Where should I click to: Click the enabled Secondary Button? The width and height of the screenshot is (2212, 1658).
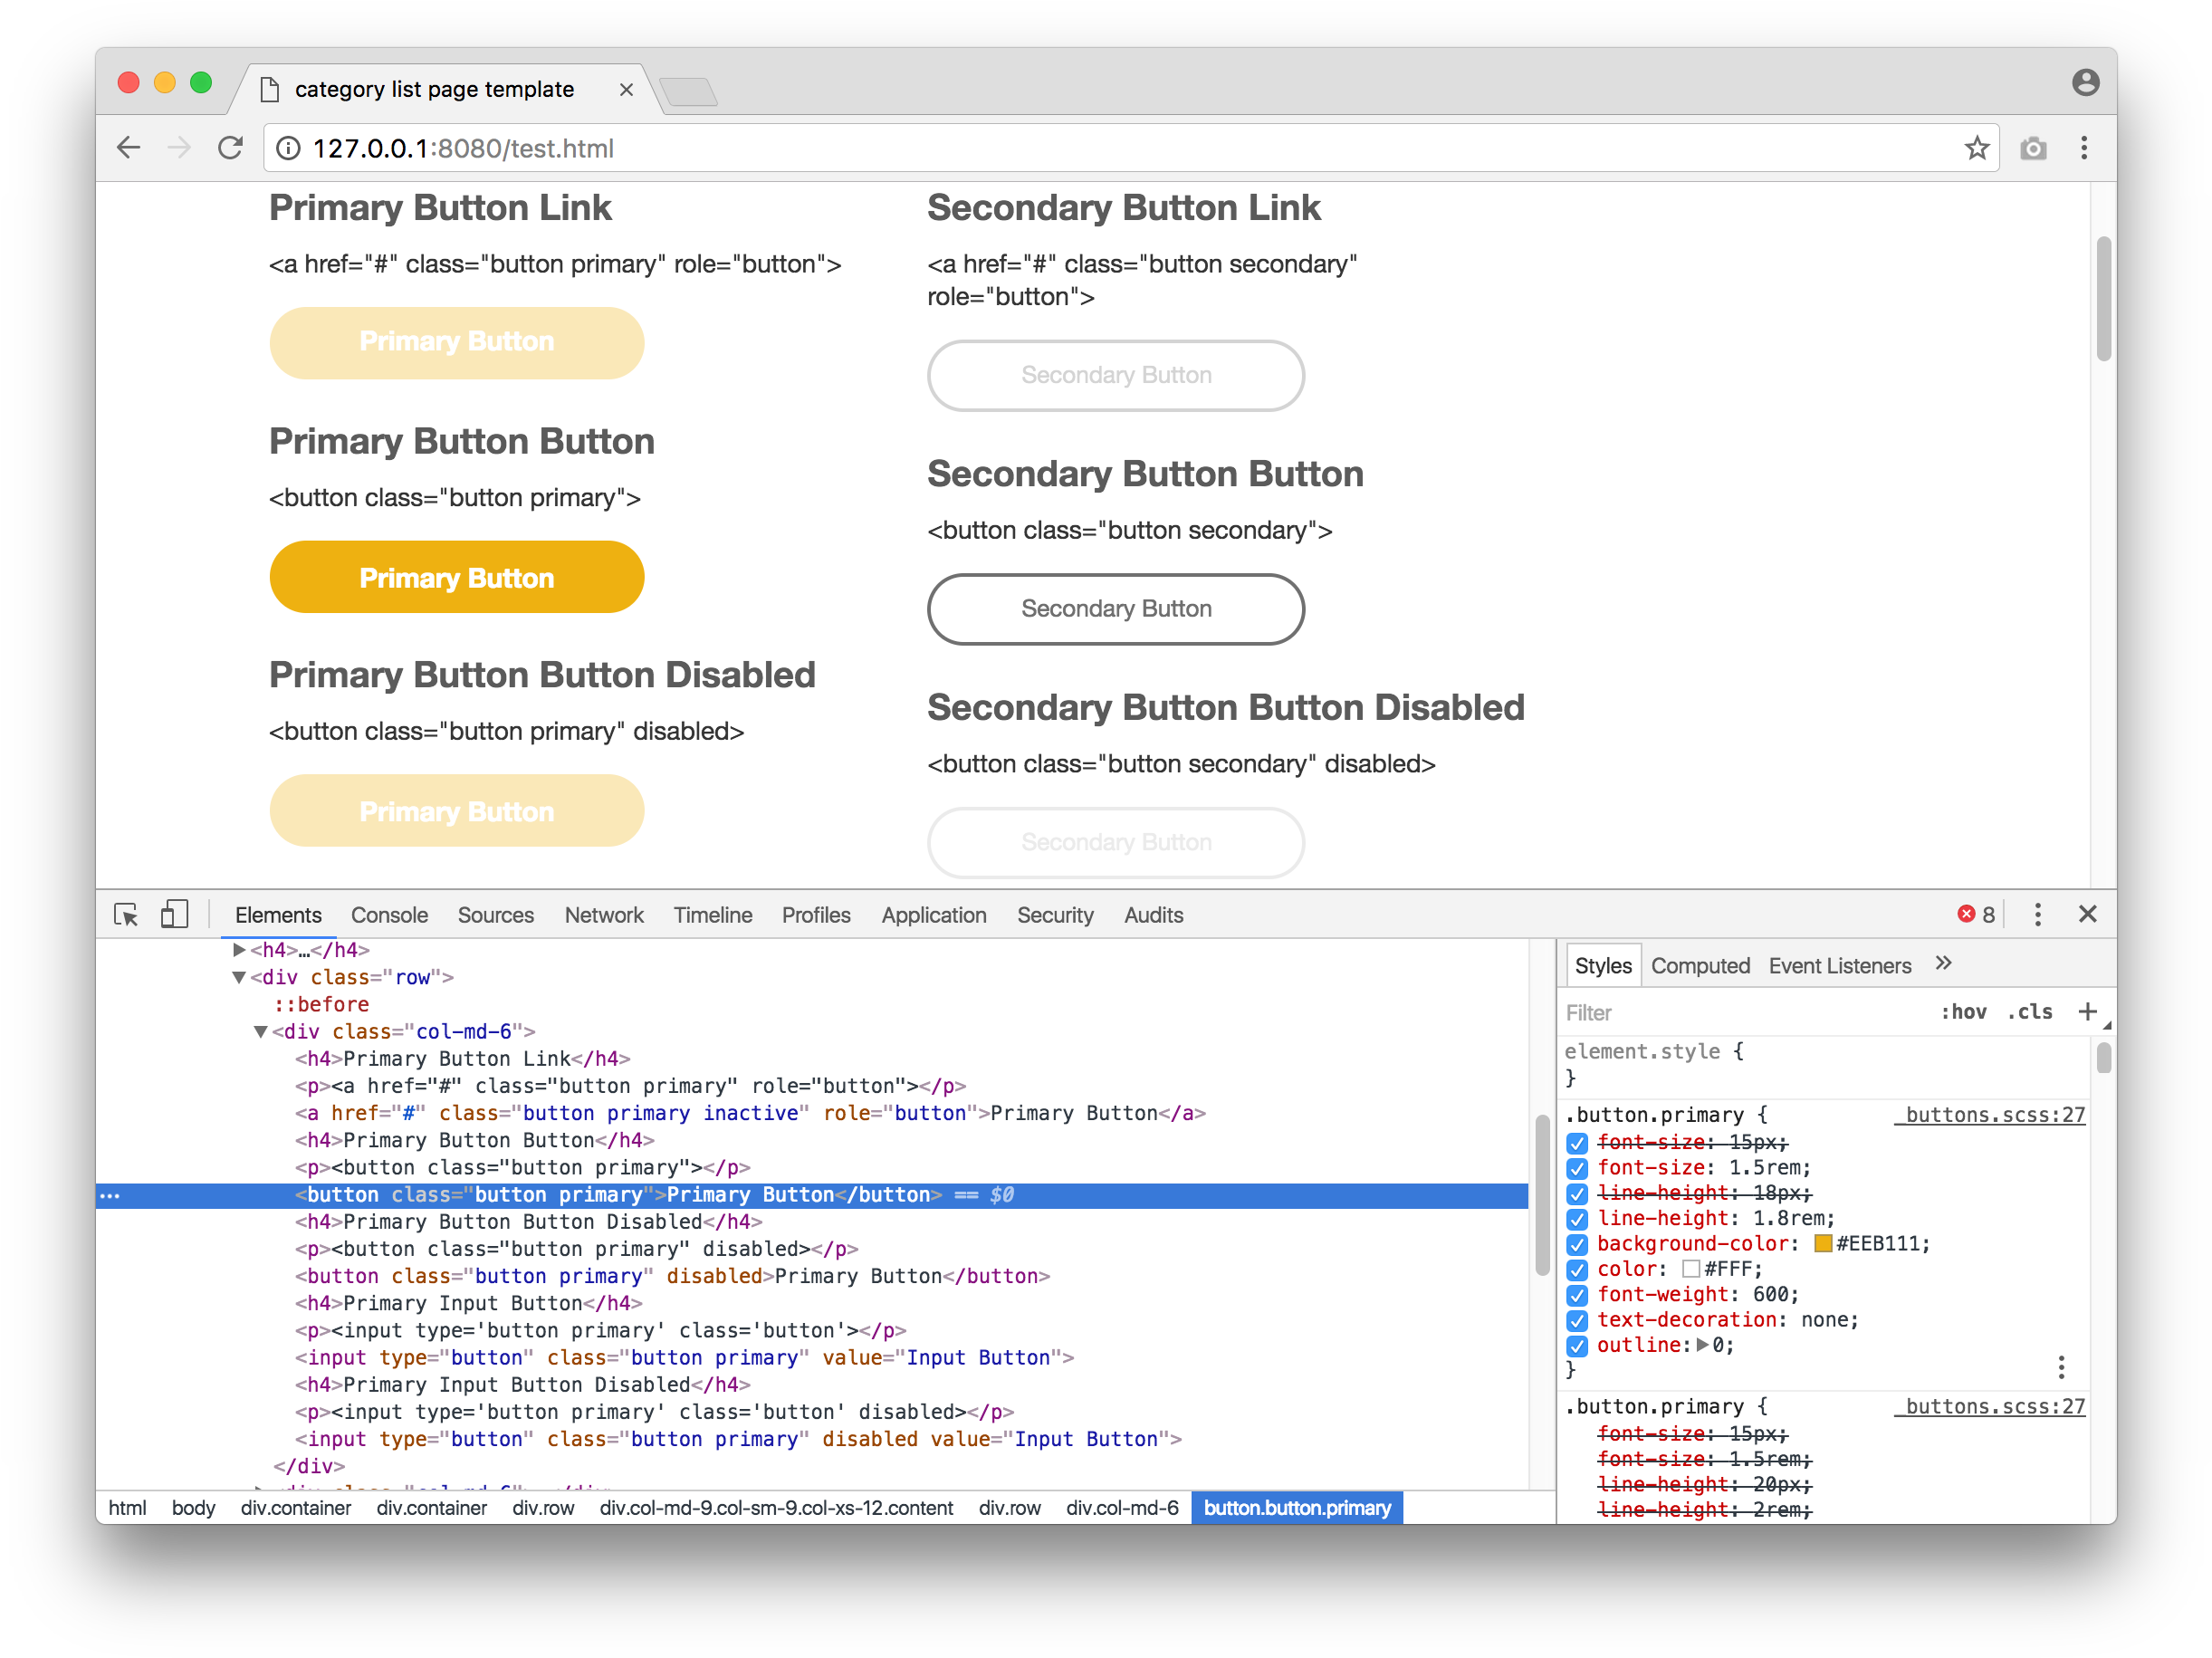[x=1116, y=609]
